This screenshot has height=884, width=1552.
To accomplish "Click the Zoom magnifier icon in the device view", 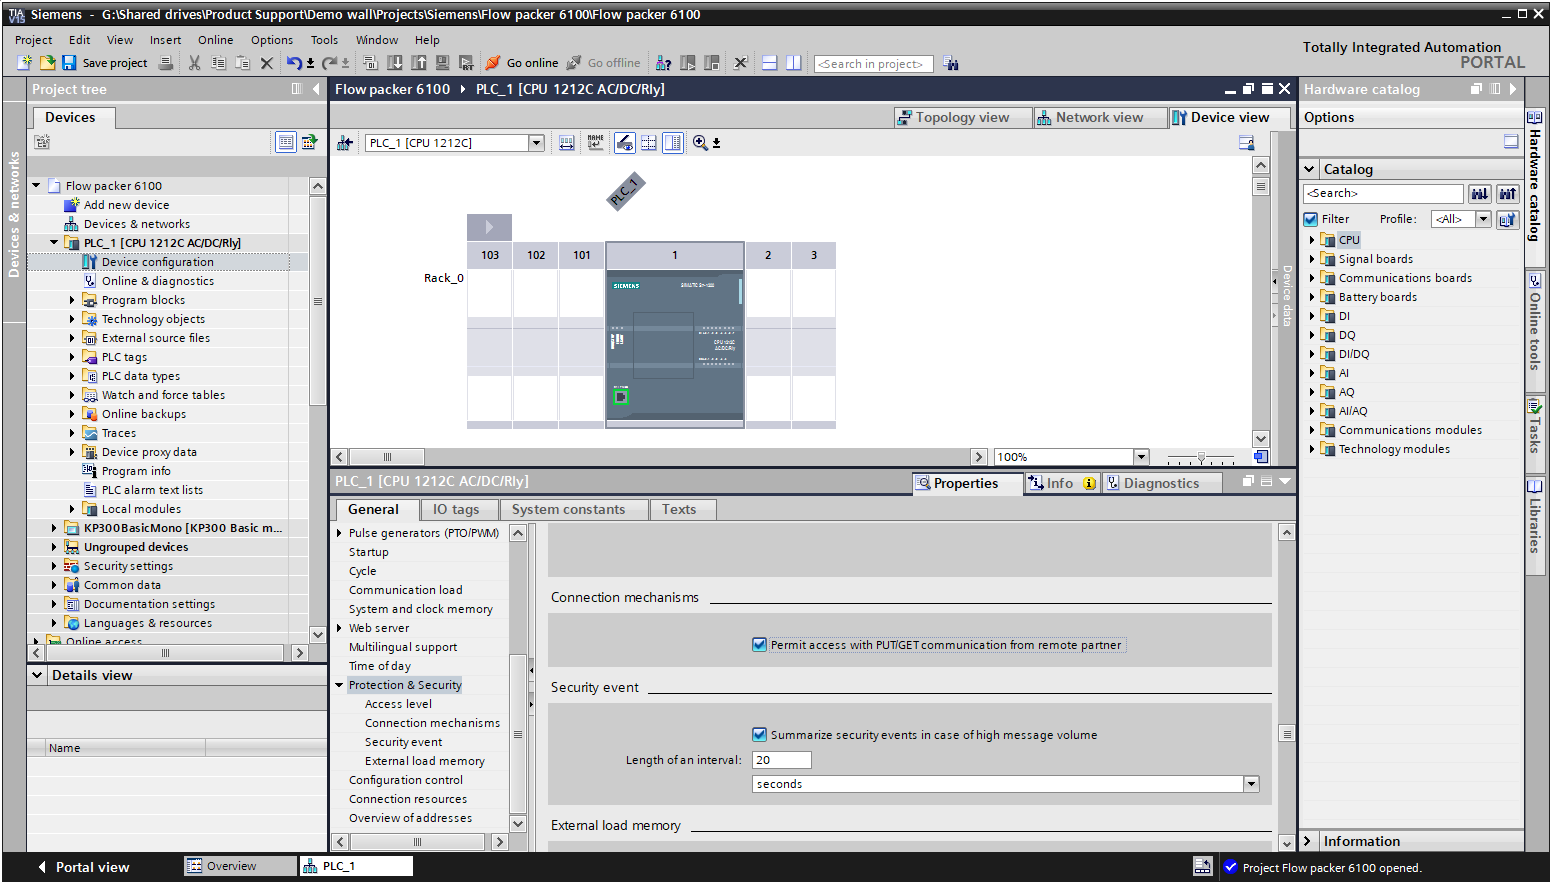I will [700, 143].
